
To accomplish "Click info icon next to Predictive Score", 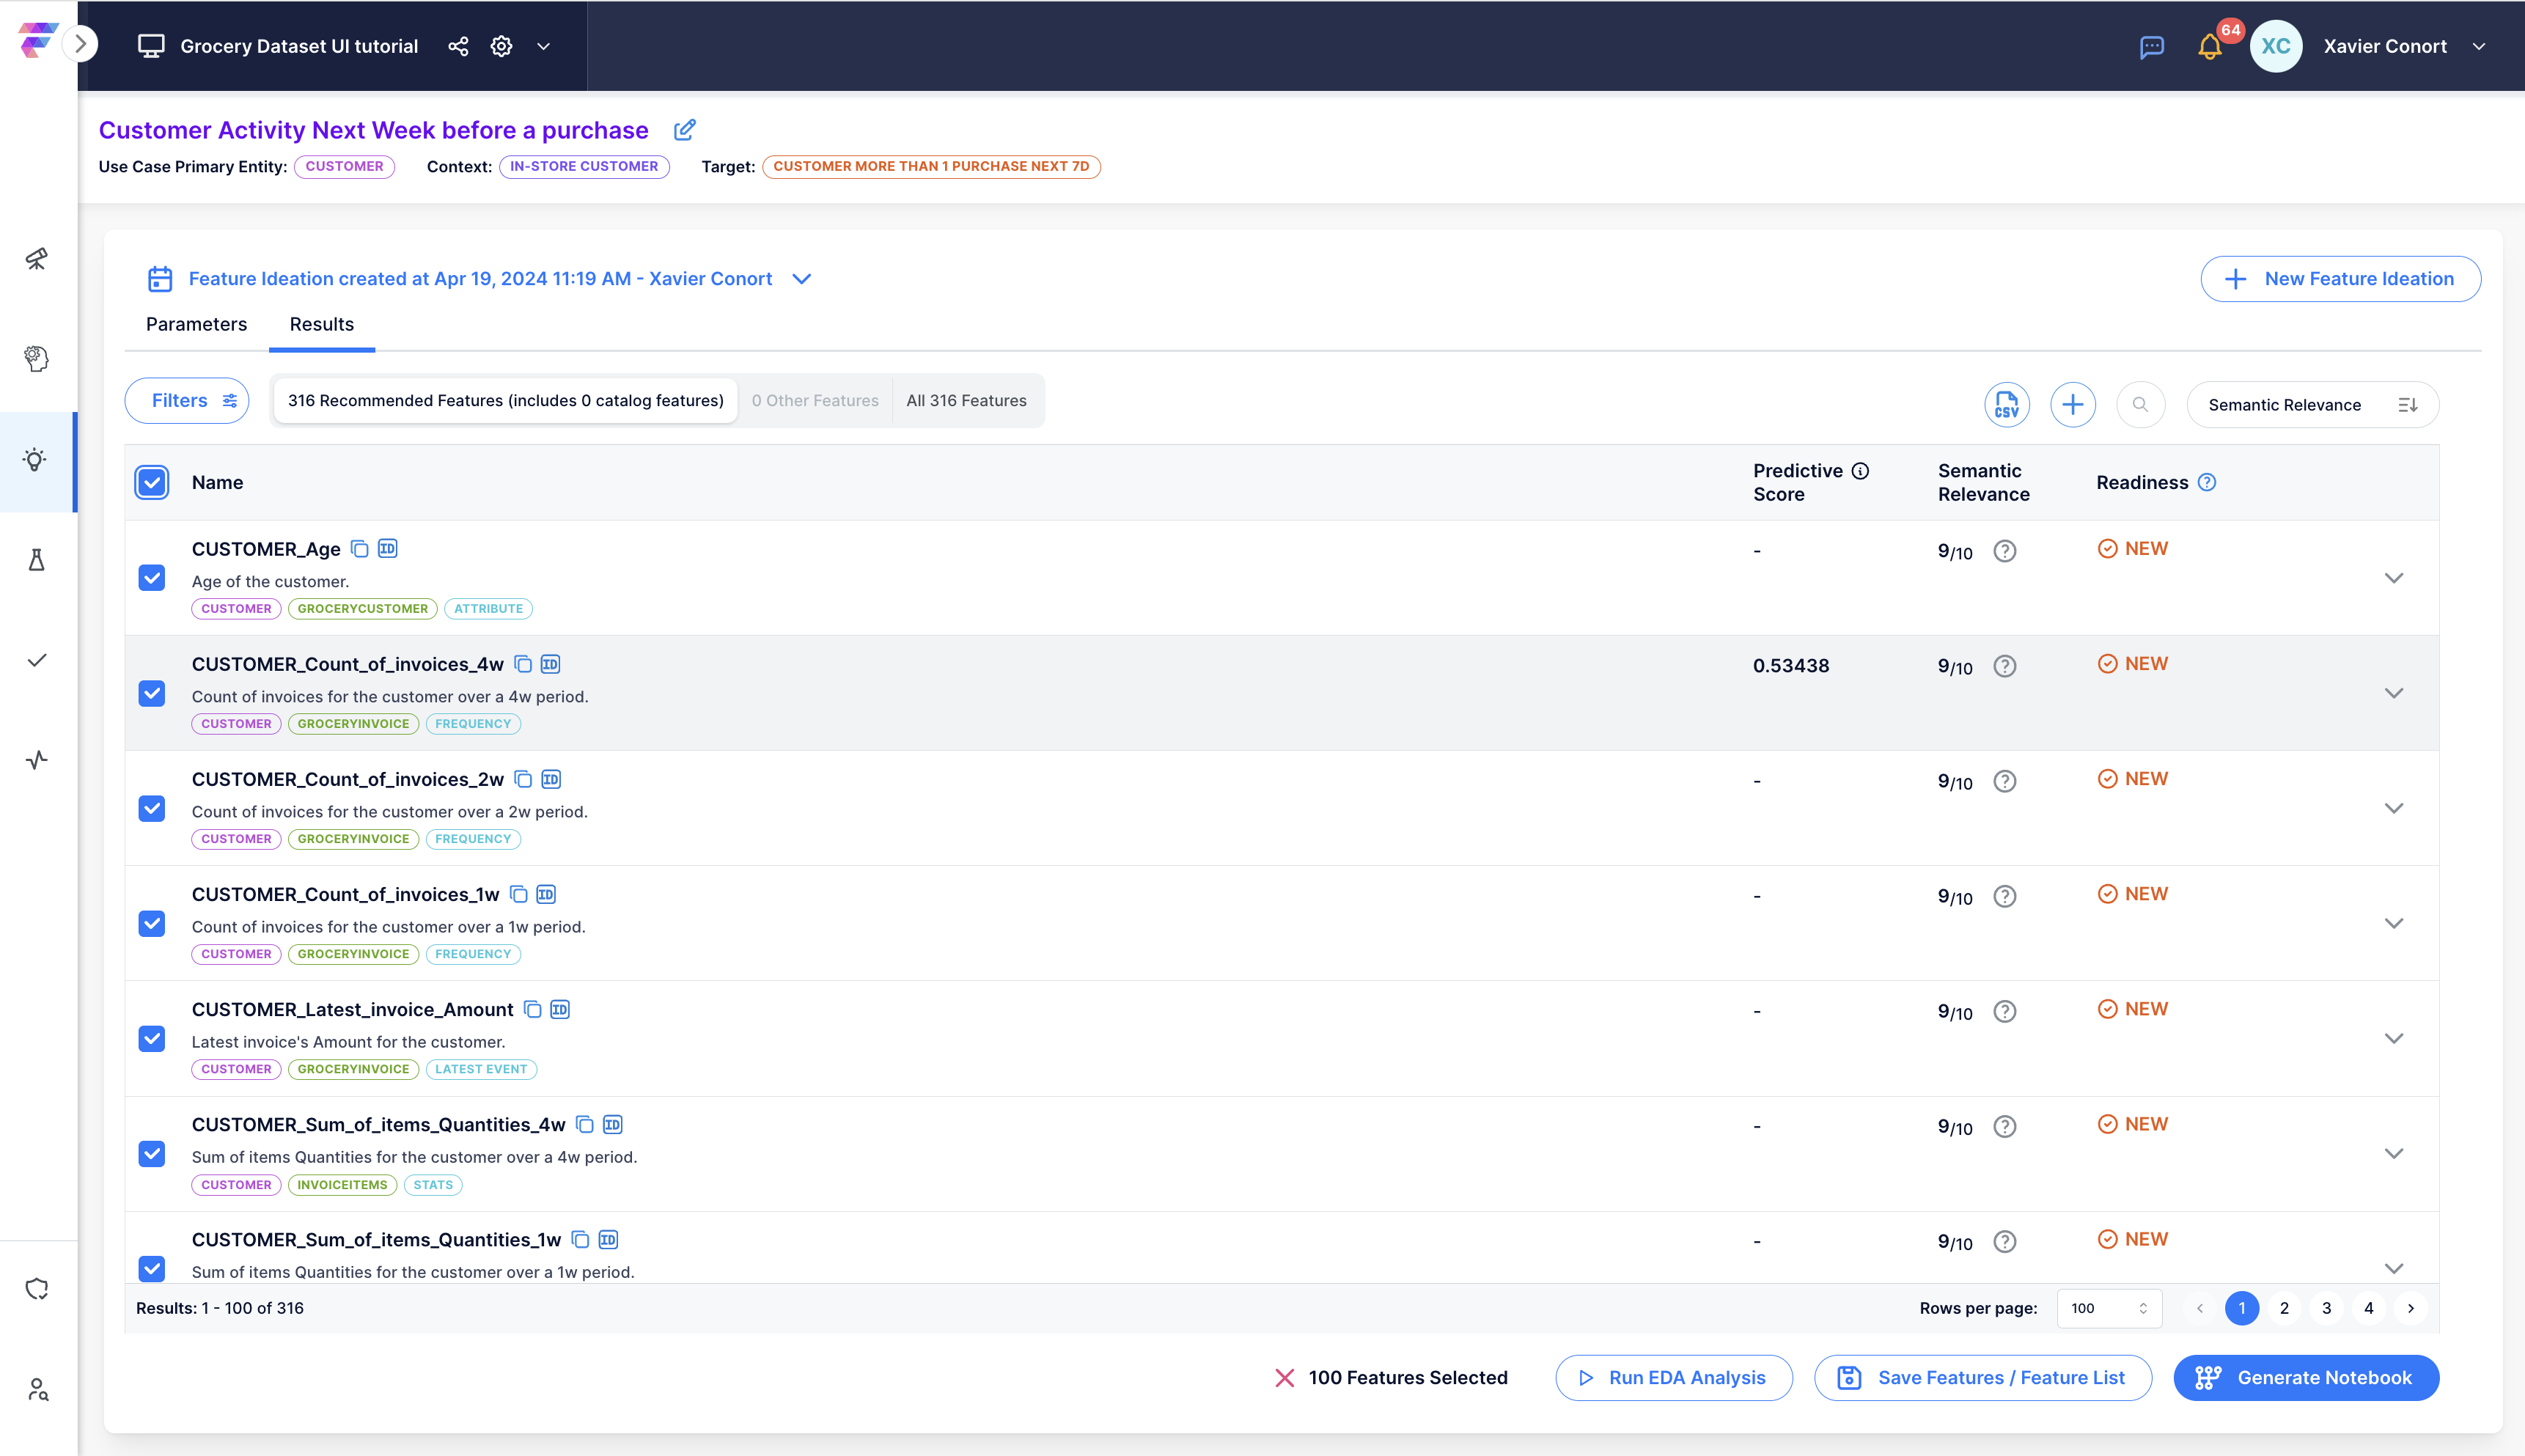I will [1860, 471].
